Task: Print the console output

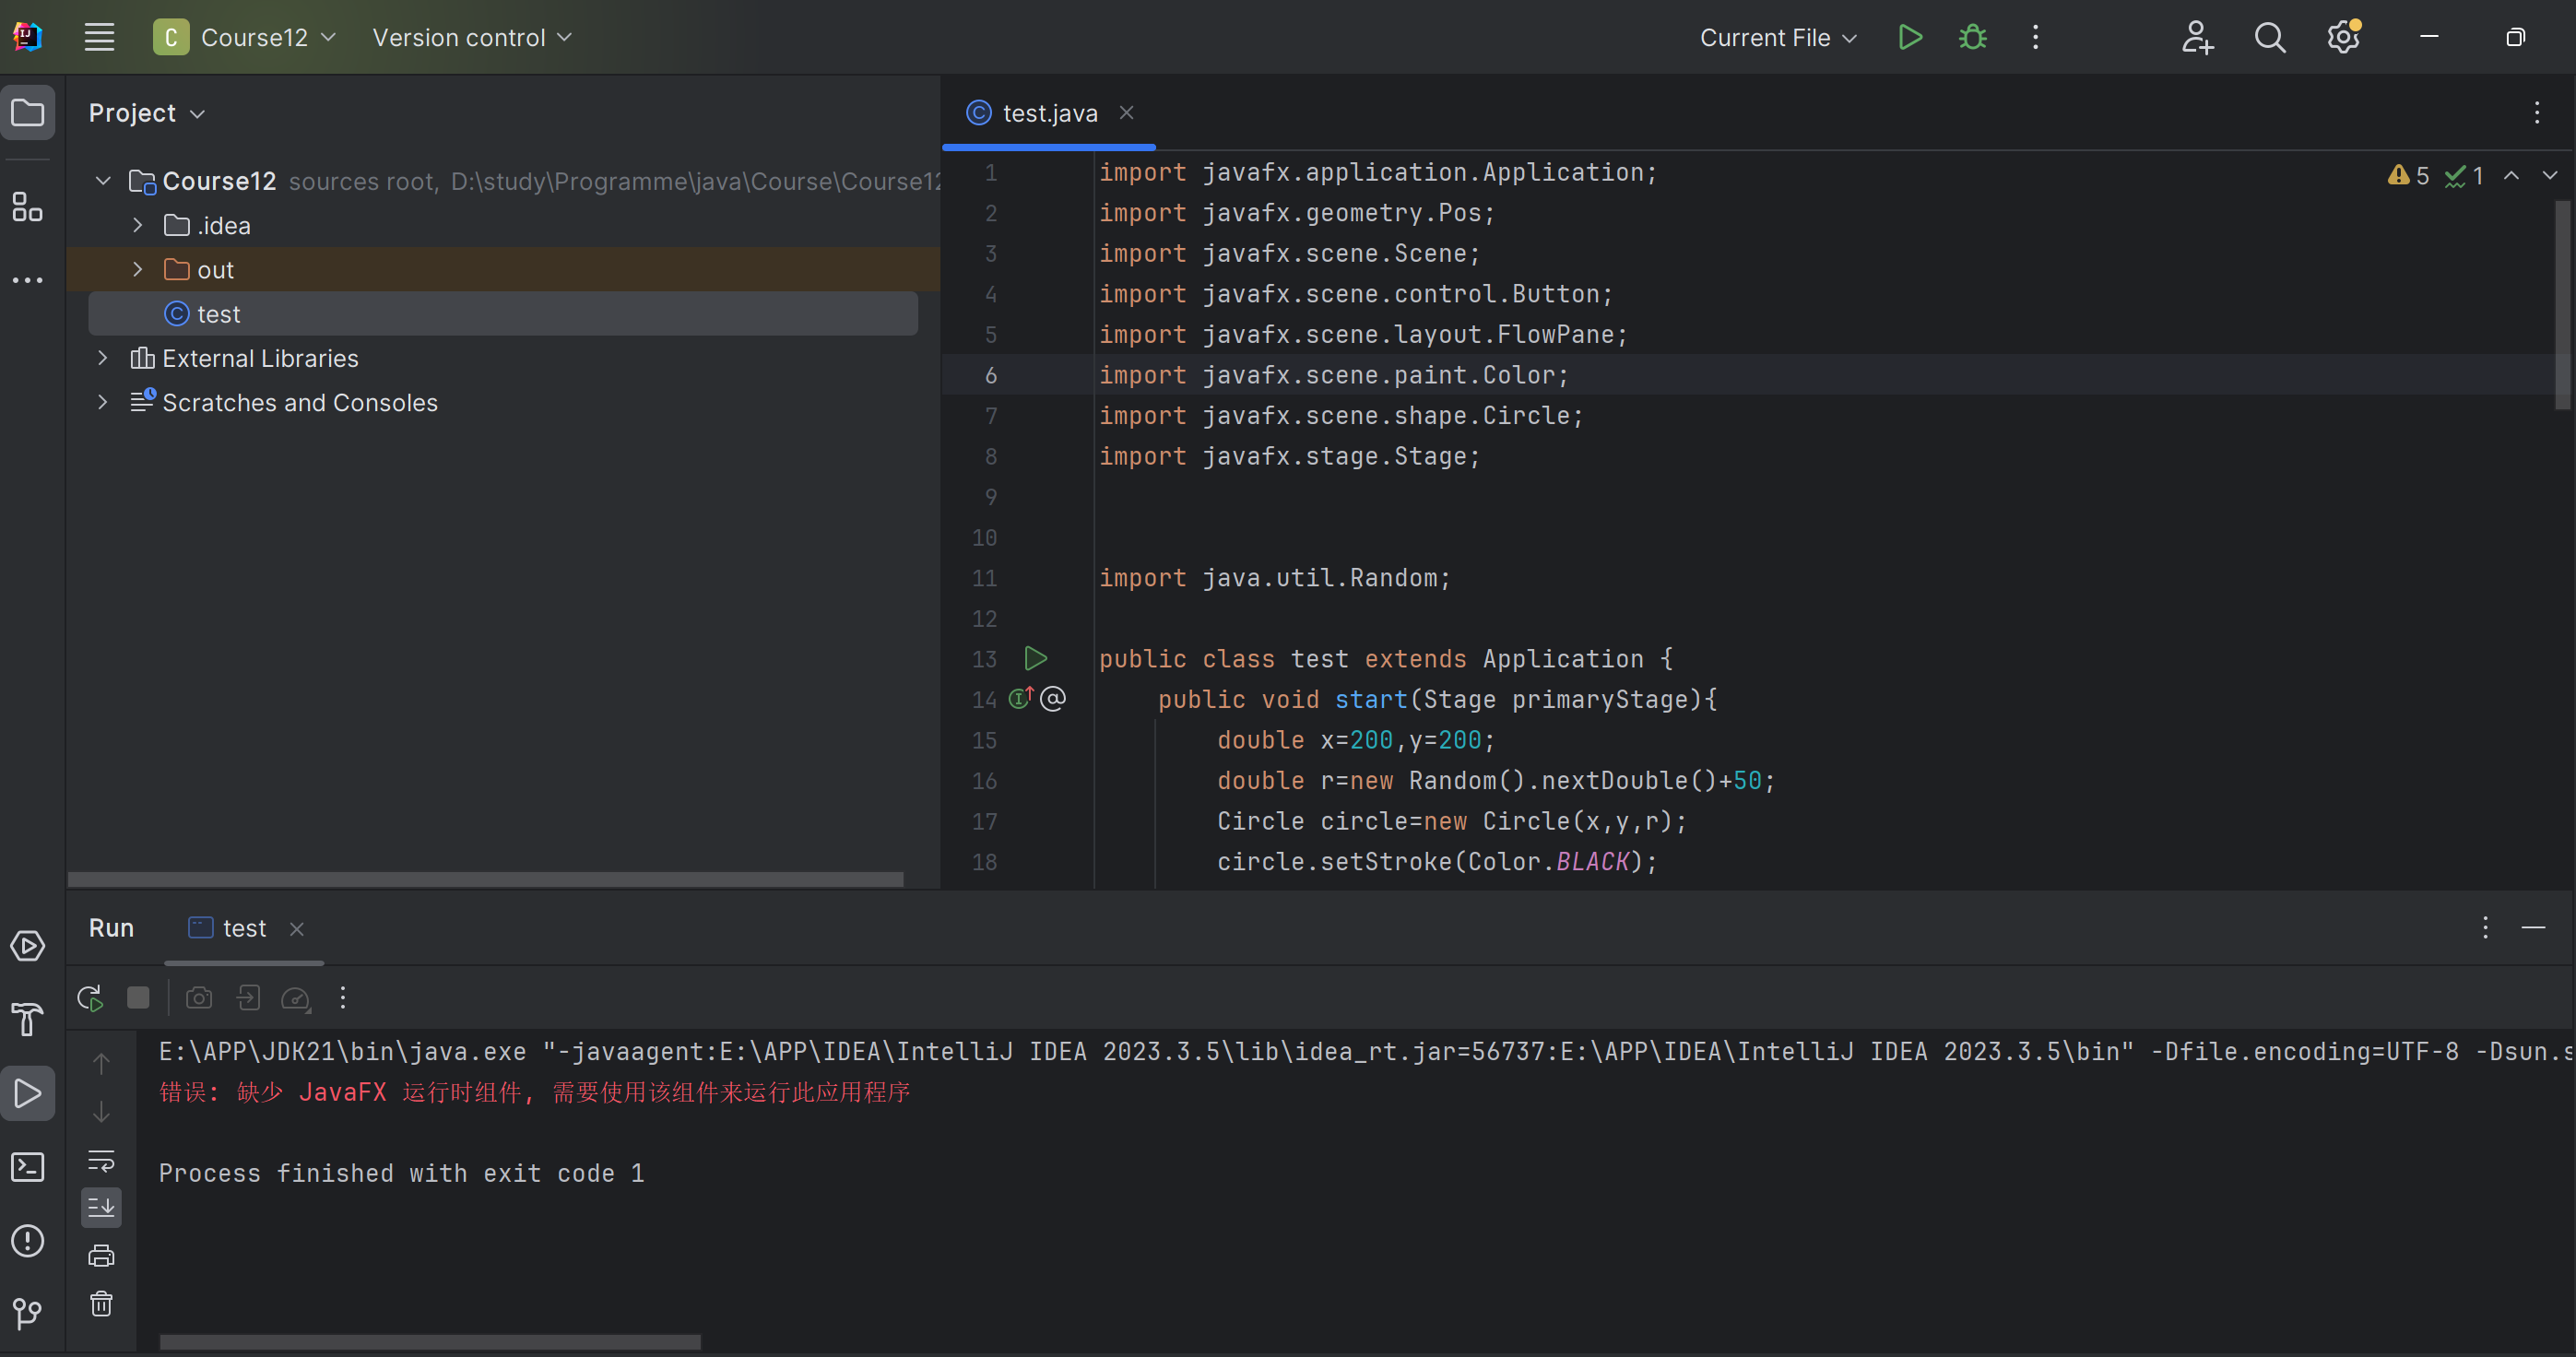Action: point(101,1255)
